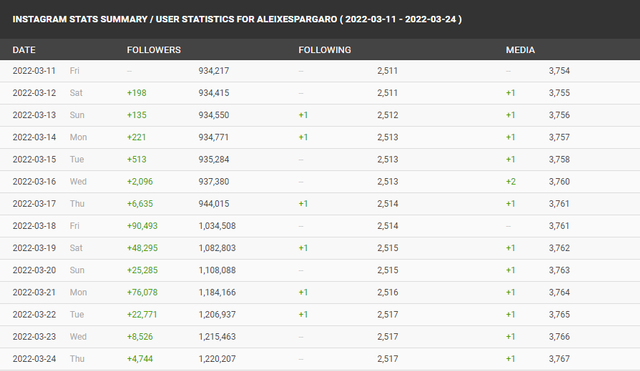Click date 2022-03-19 row cell
This screenshot has width=640, height=371.
(34, 248)
